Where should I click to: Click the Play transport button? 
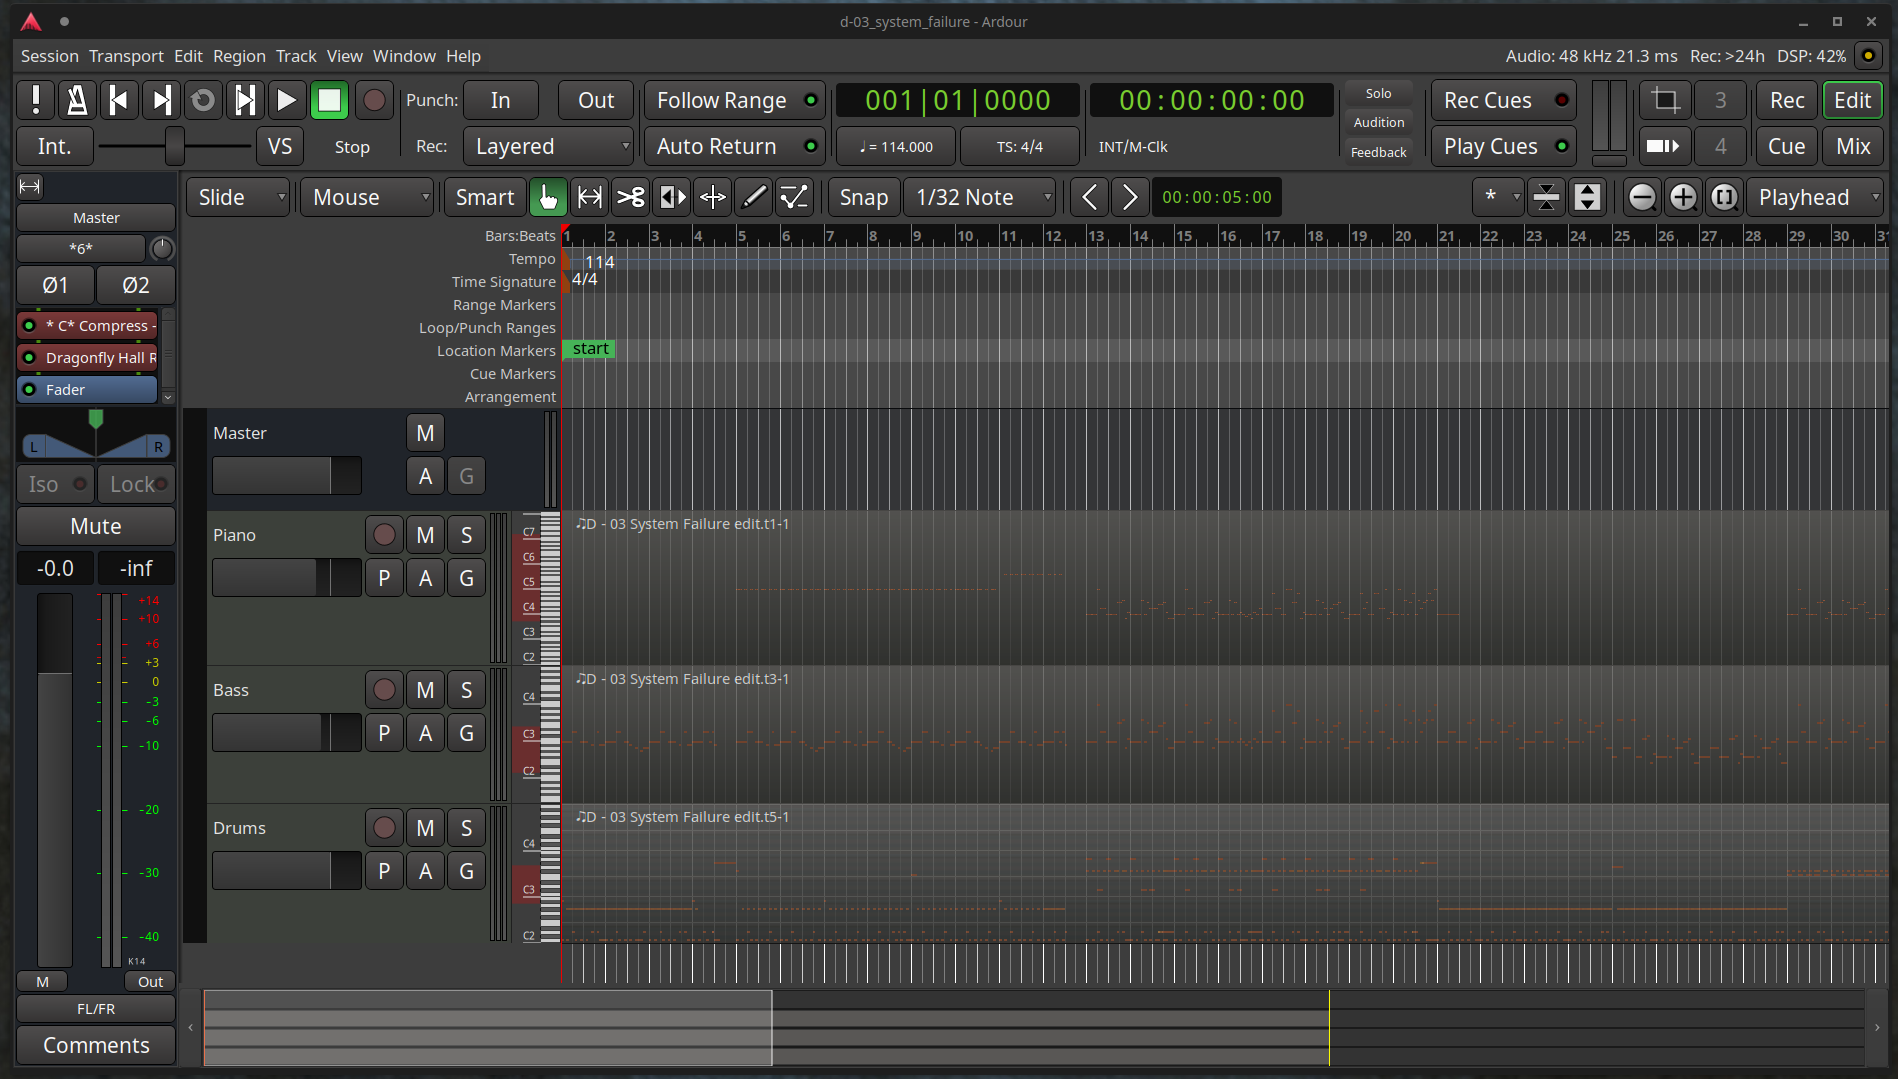286,100
